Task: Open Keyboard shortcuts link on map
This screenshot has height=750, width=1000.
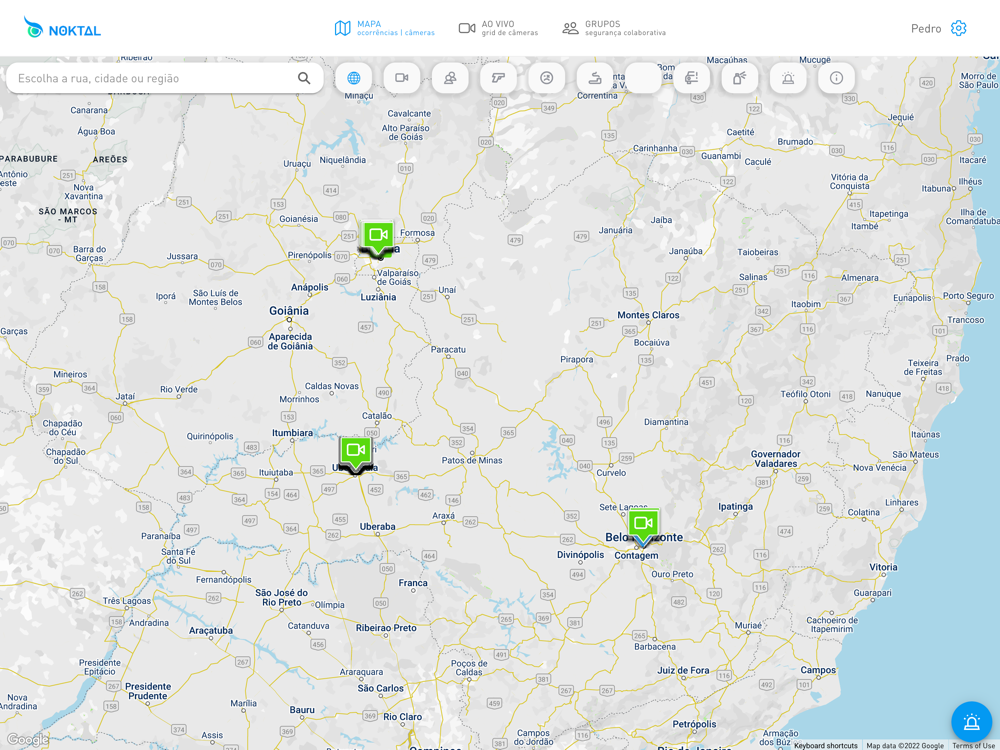Action: pyautogui.click(x=825, y=746)
